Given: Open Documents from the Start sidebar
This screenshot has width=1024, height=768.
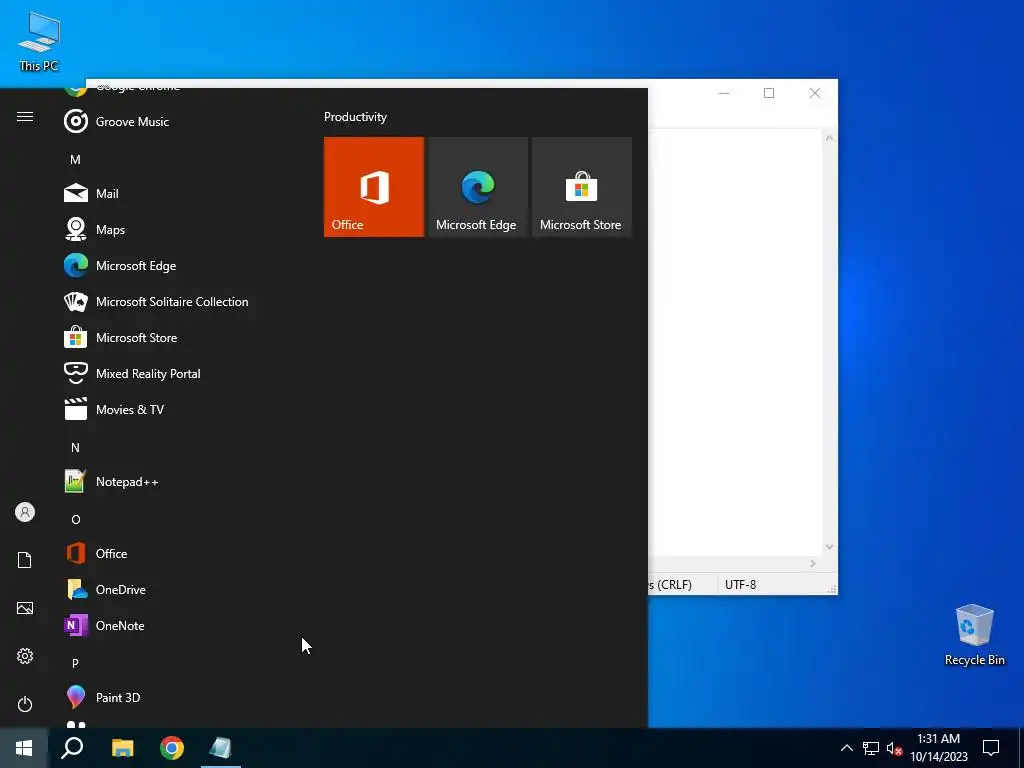Looking at the screenshot, I should [x=25, y=560].
